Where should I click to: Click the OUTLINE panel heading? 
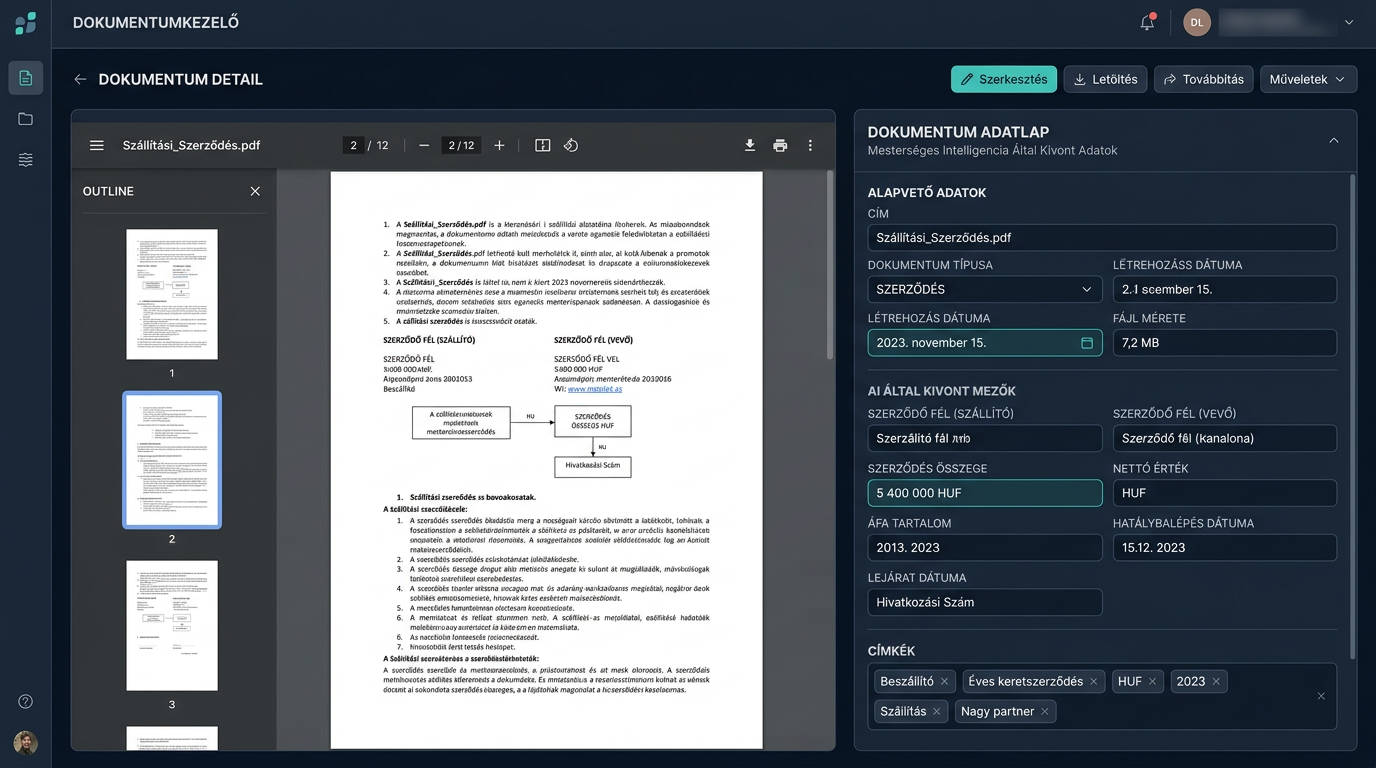108,191
